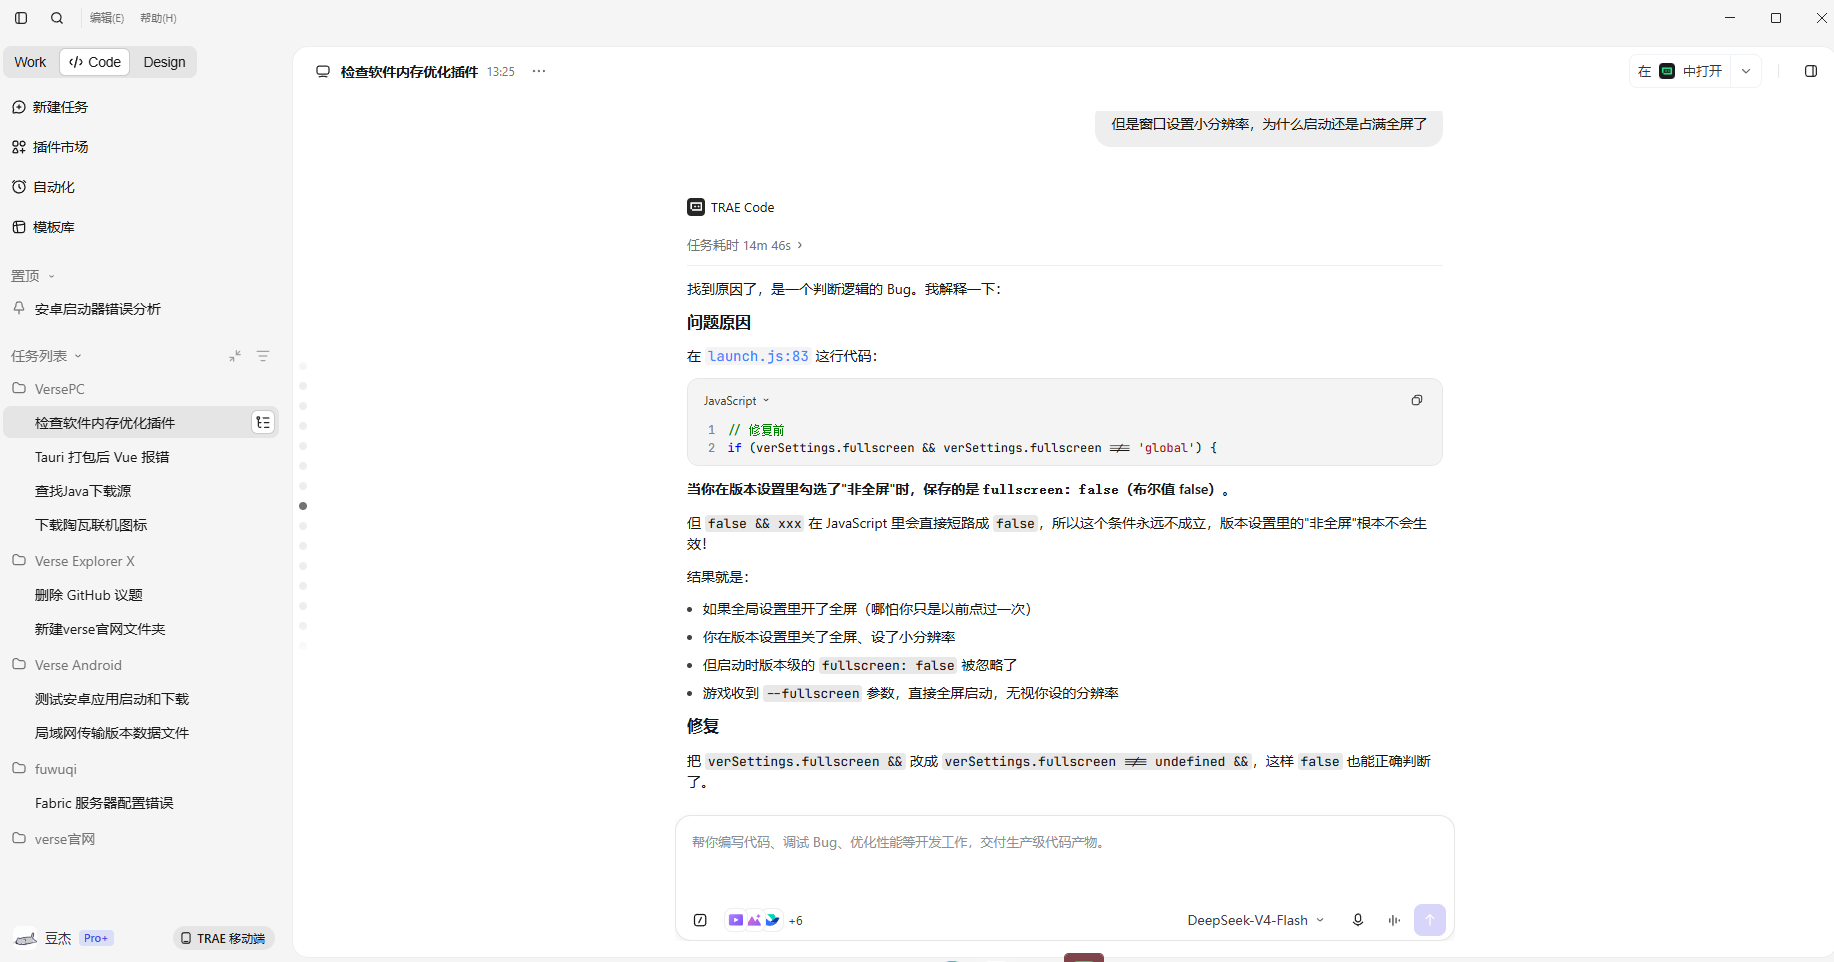Image resolution: width=1834 pixels, height=962 pixels.
Task: Start voice input with the microphone icon
Action: click(1358, 920)
